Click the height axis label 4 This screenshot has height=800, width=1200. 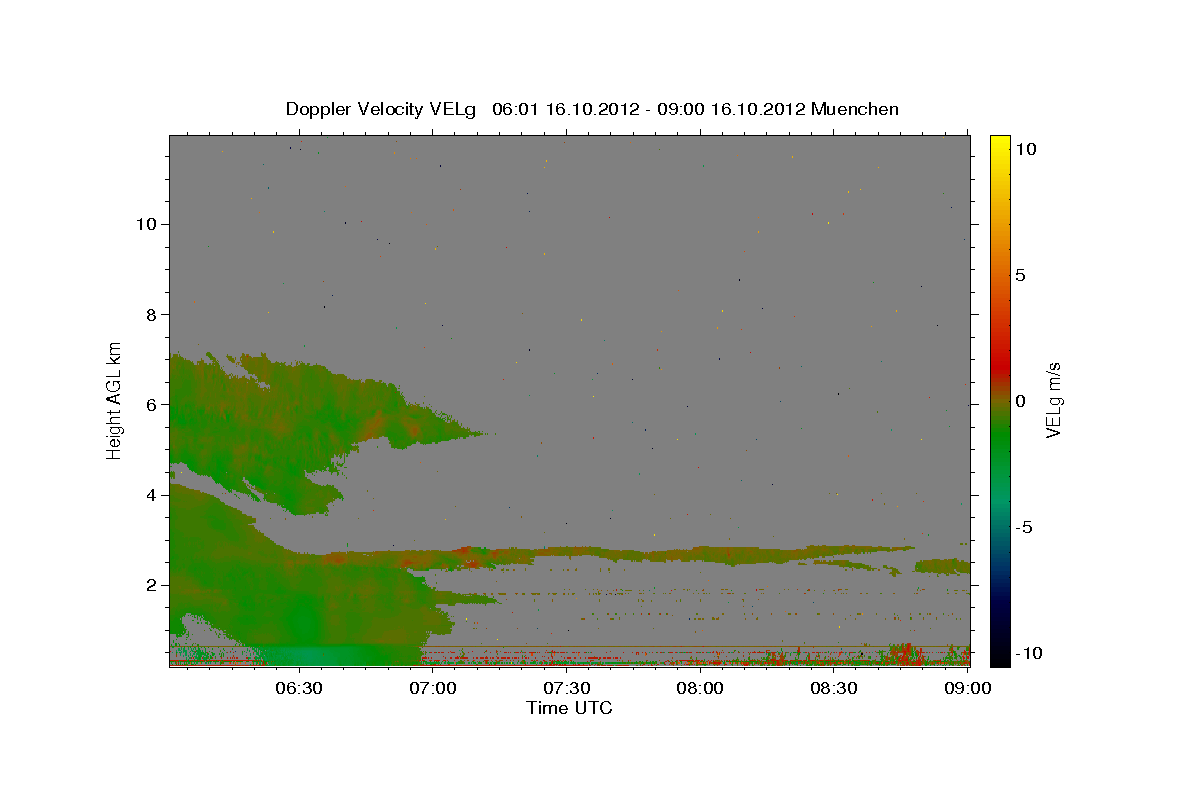(x=151, y=495)
